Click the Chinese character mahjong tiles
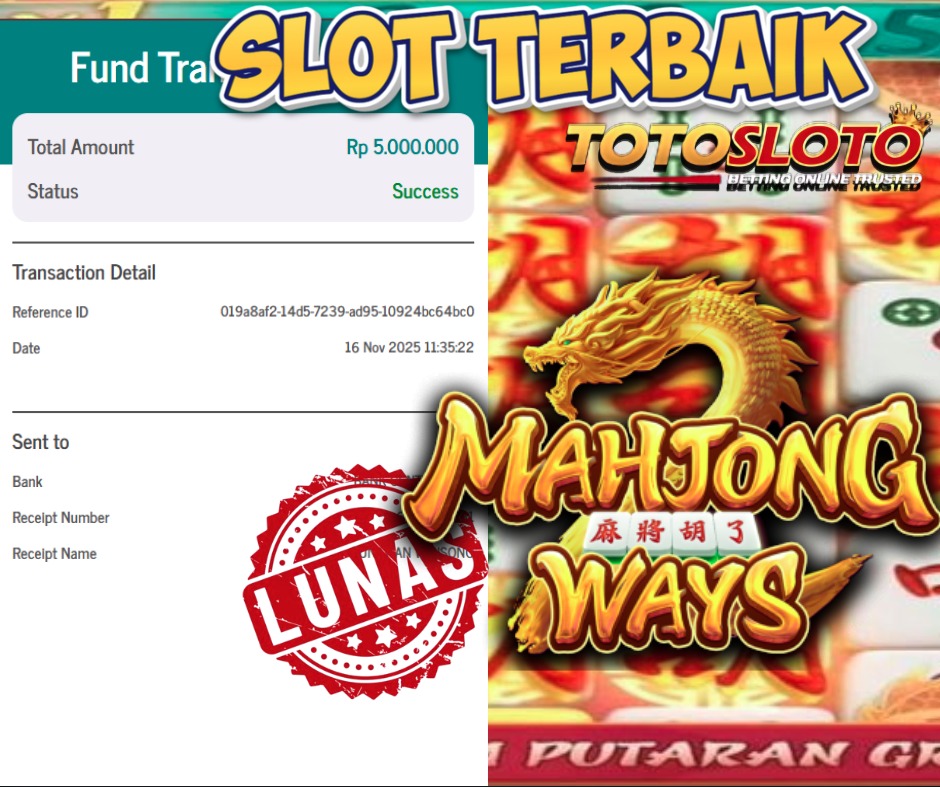Screen dimensions: 940x787 [x=671, y=533]
